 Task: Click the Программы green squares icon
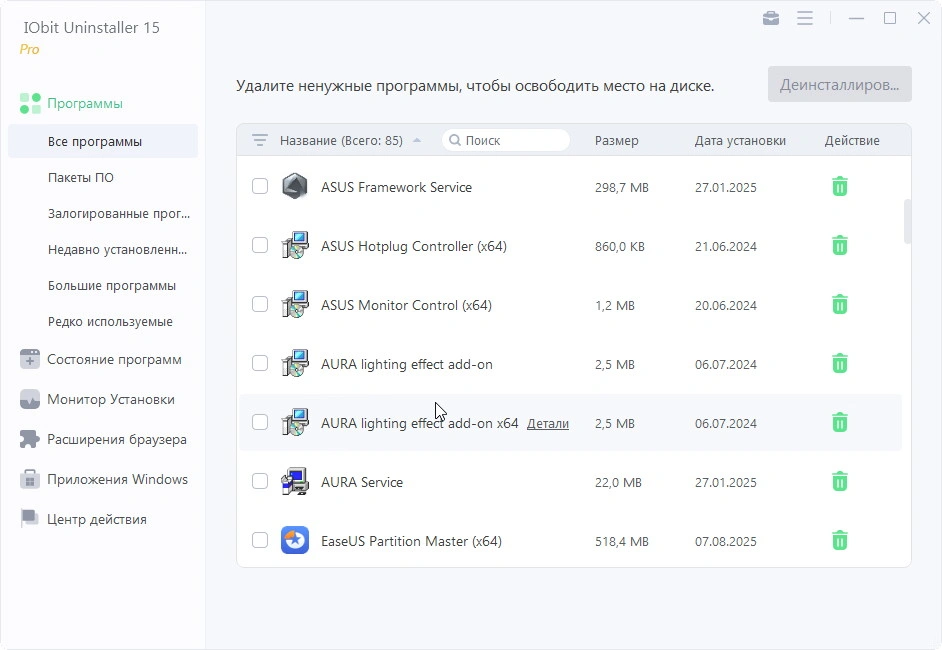[30, 103]
